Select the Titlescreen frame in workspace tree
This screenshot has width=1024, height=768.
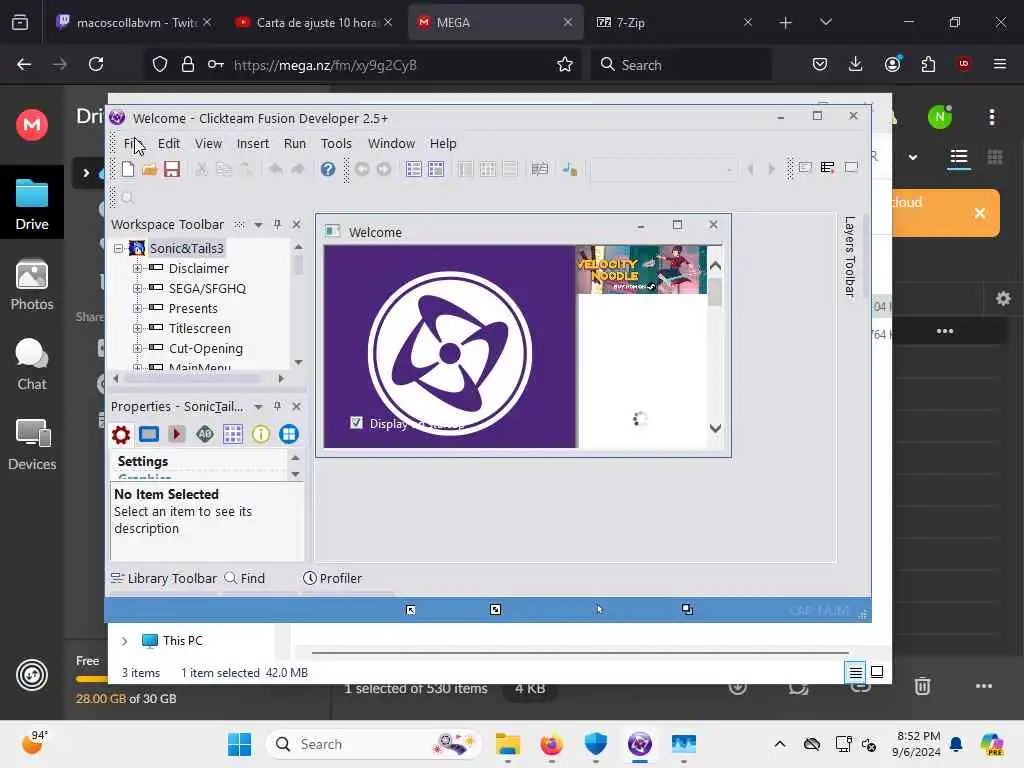point(199,328)
